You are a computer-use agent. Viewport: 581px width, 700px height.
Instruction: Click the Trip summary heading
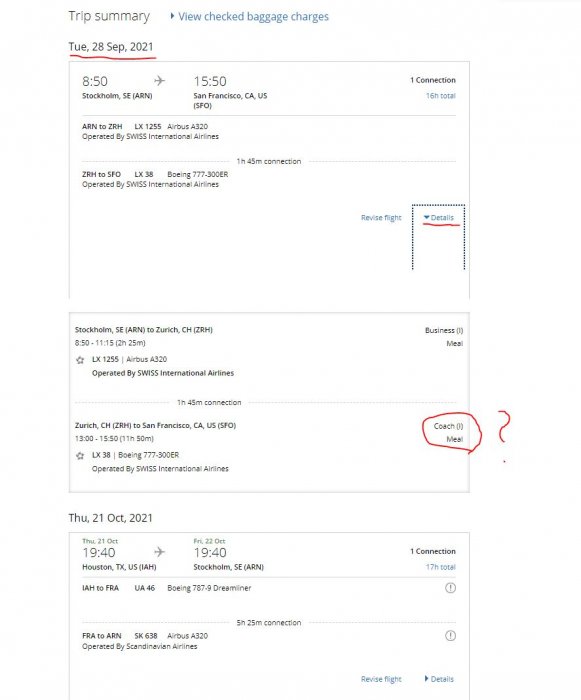tap(109, 17)
